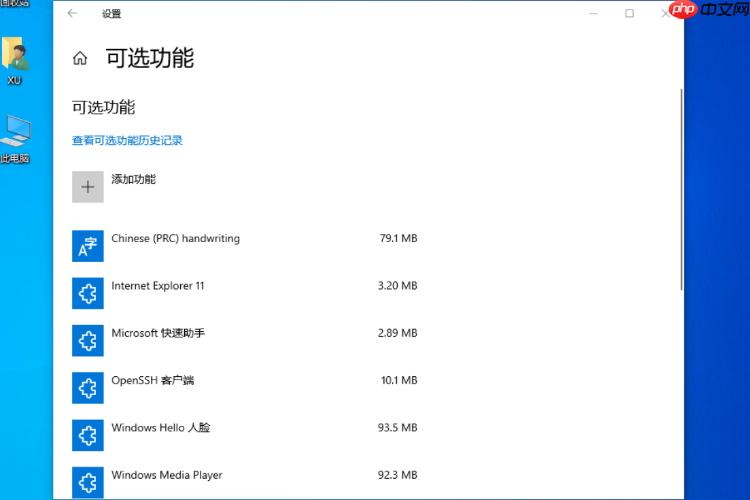Select the Windows Hello 人脸 entry

pos(245,435)
